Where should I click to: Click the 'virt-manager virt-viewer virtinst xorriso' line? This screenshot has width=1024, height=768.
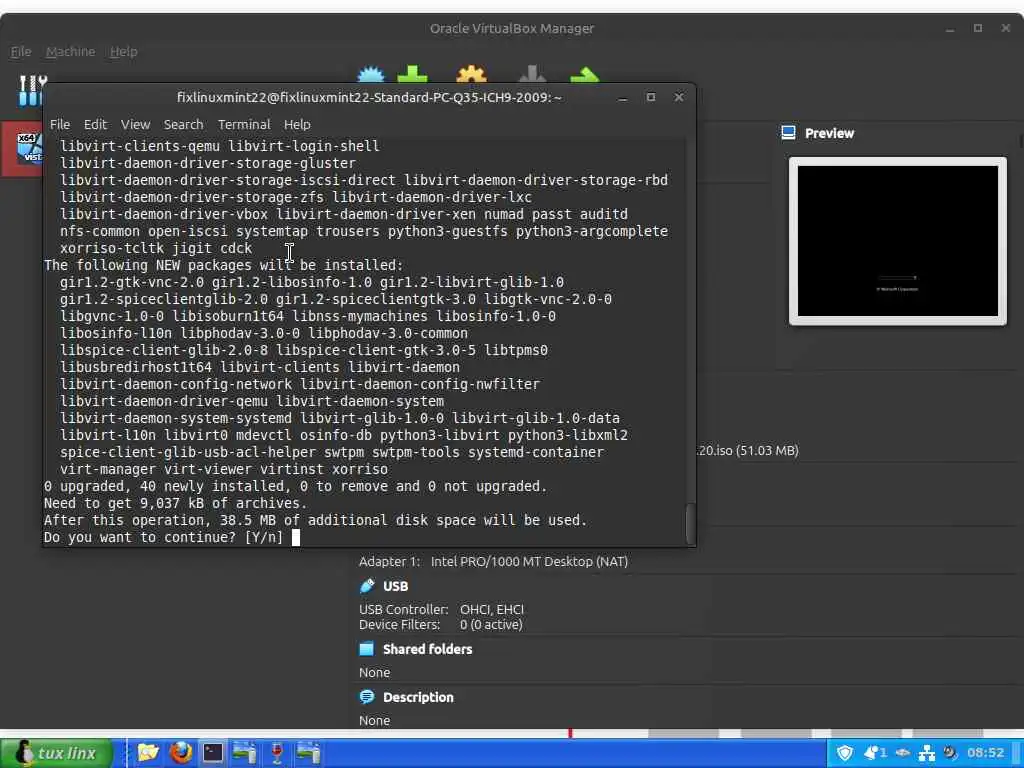(x=223, y=470)
